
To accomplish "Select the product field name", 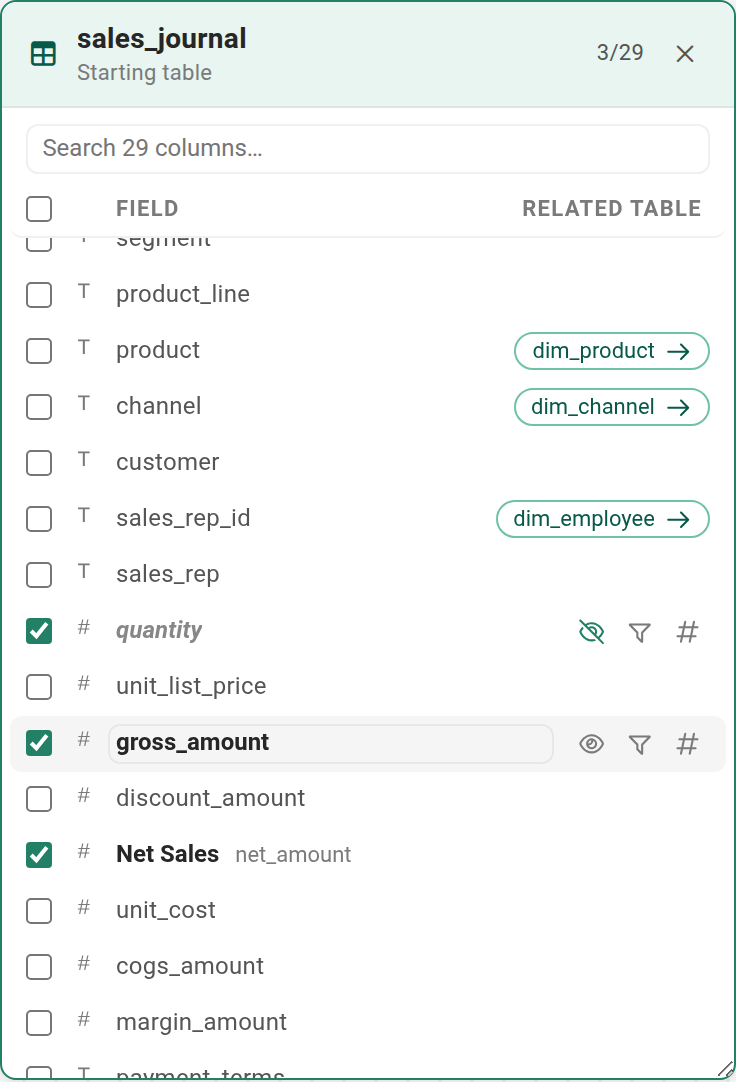I will click(x=158, y=351).
